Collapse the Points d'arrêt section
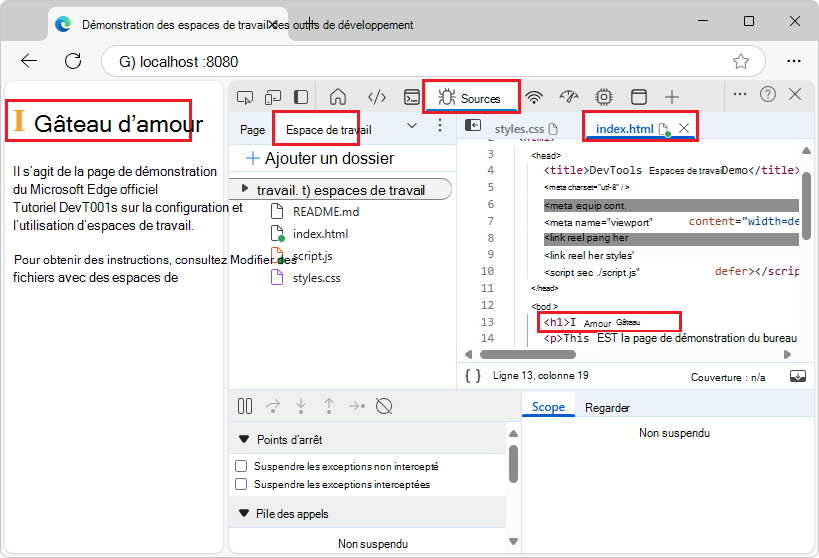Screen dimensions: 819x558 pos(244,439)
